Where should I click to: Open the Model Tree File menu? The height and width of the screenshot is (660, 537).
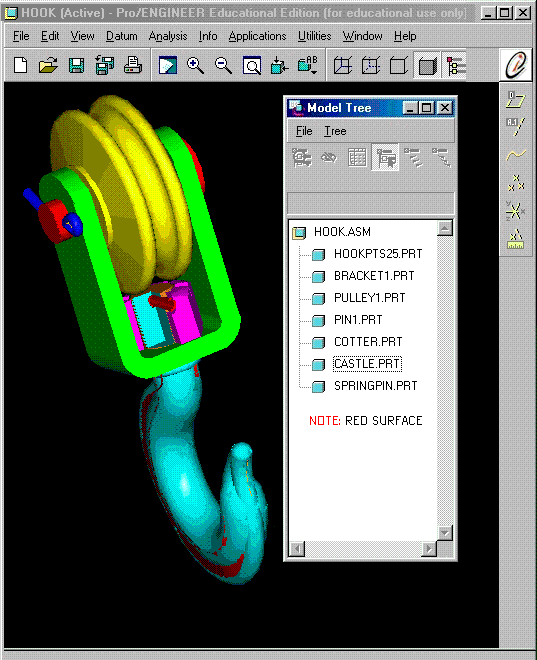pos(304,131)
